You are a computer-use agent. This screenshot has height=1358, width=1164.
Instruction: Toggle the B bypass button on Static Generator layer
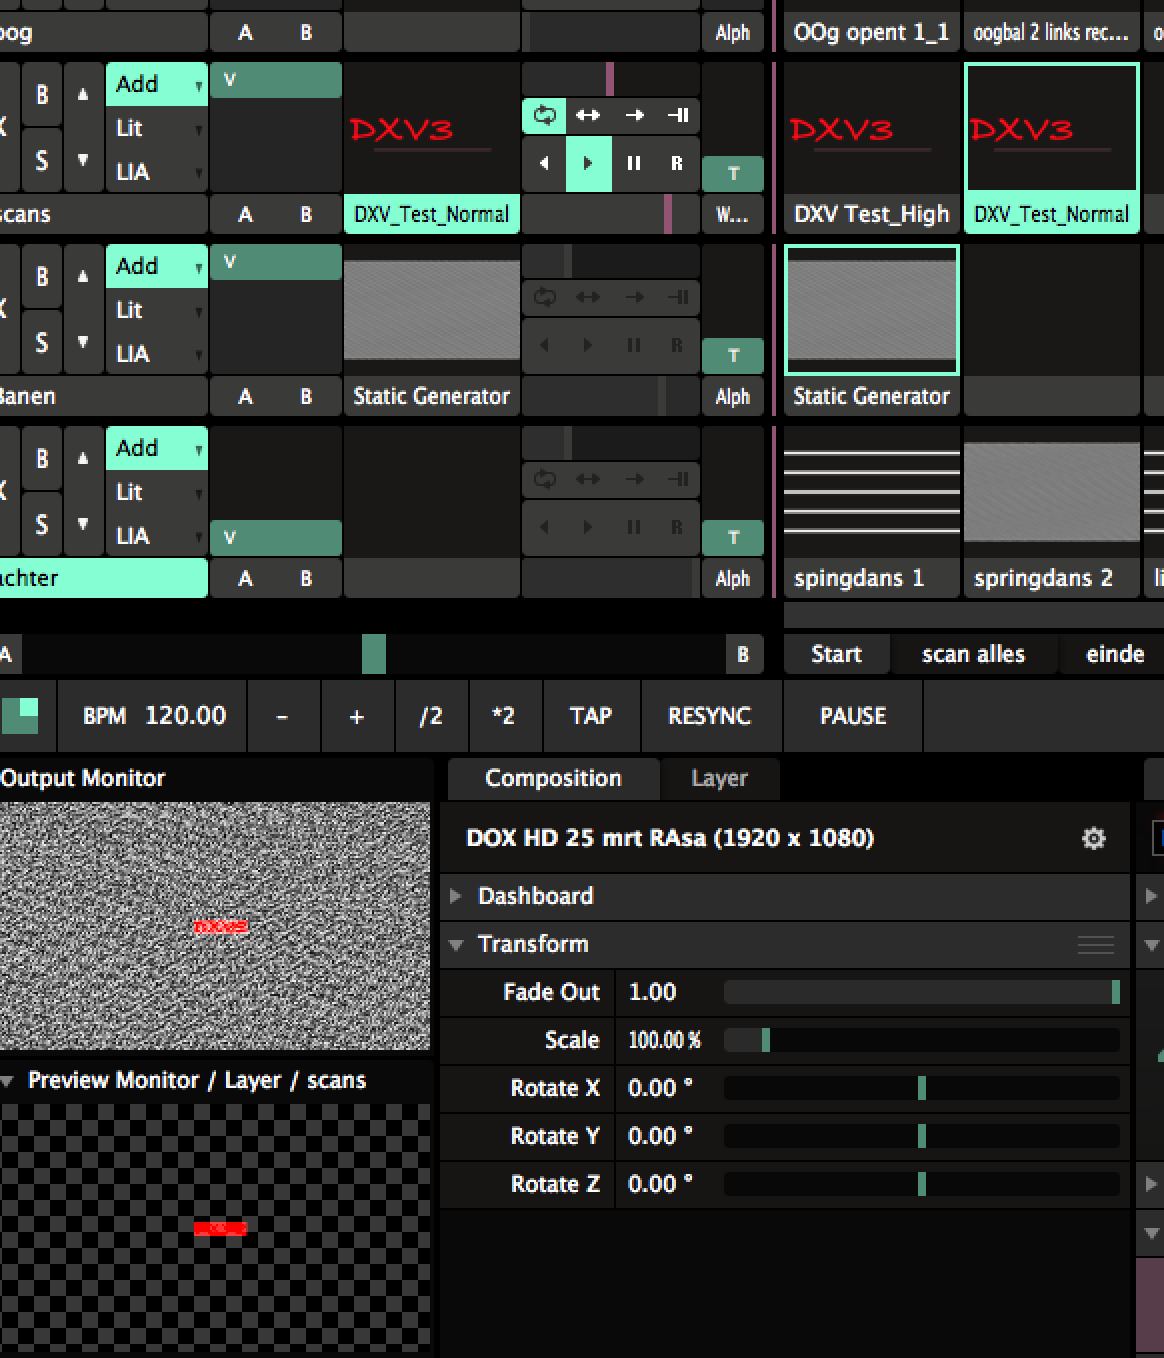coord(42,277)
